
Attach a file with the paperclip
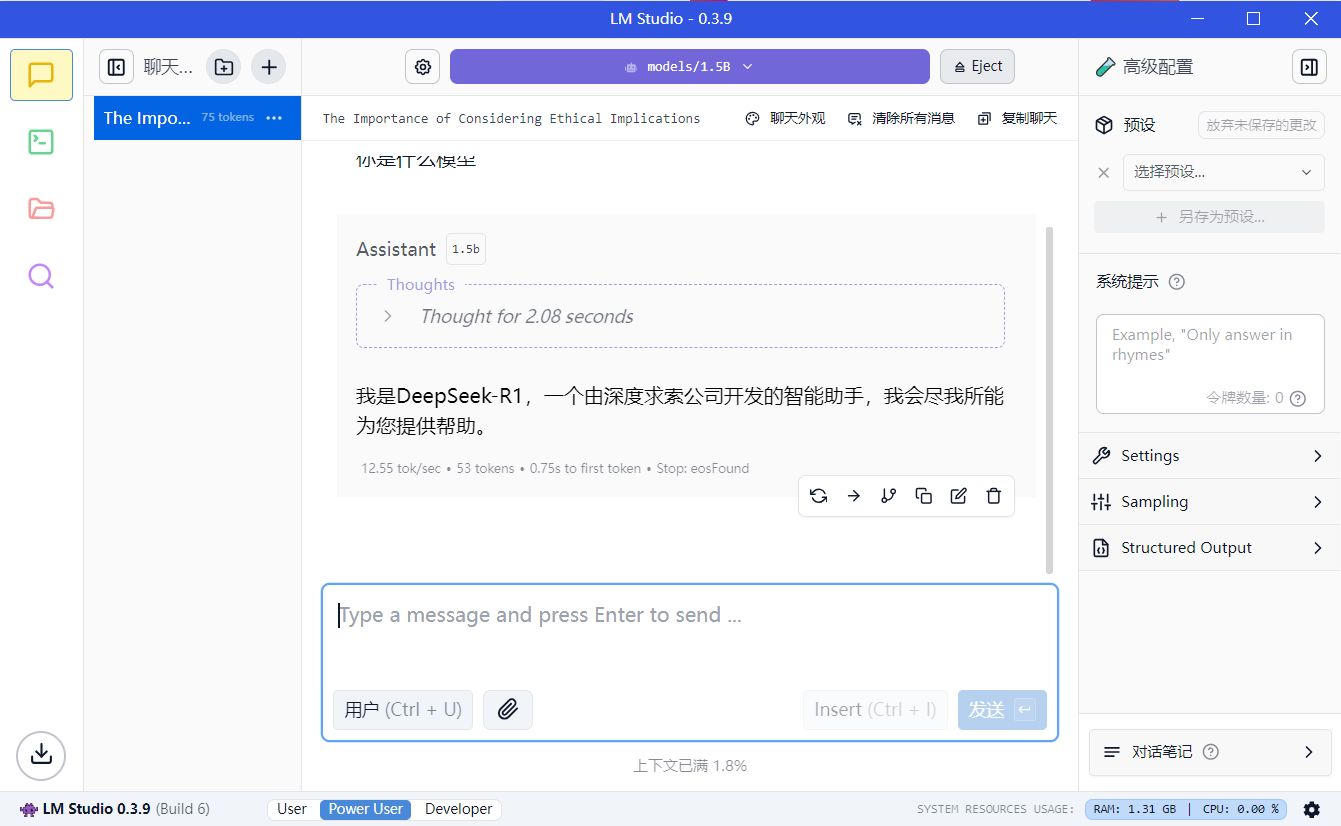pos(508,710)
